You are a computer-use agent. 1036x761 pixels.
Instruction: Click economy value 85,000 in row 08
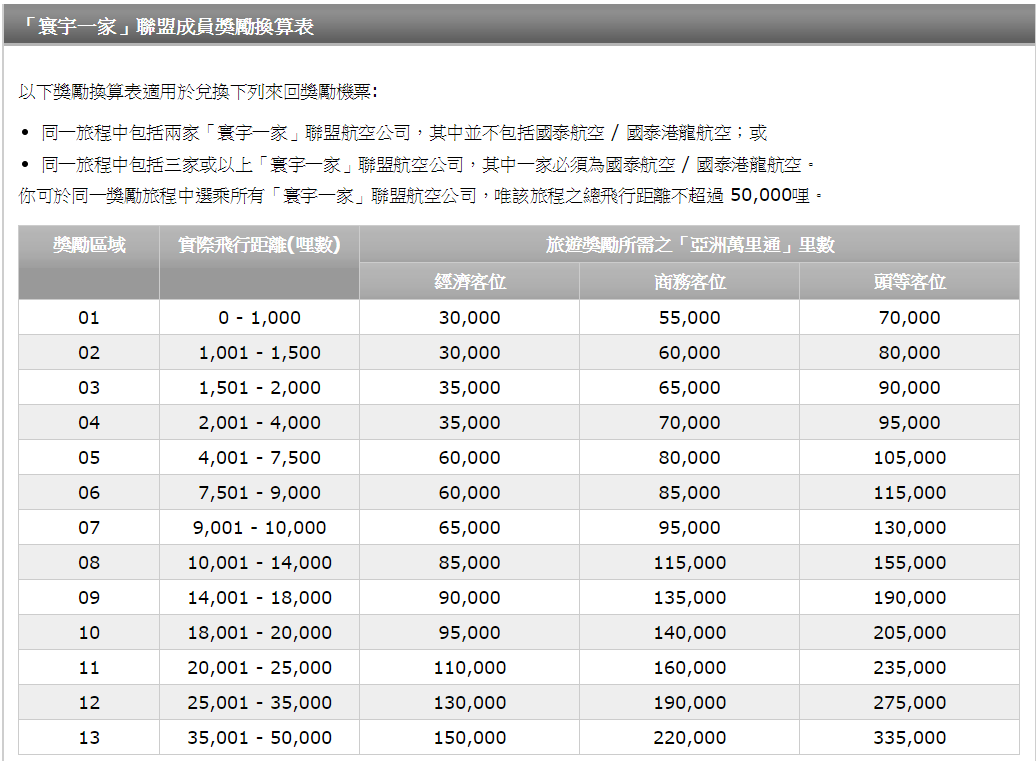tap(470, 563)
